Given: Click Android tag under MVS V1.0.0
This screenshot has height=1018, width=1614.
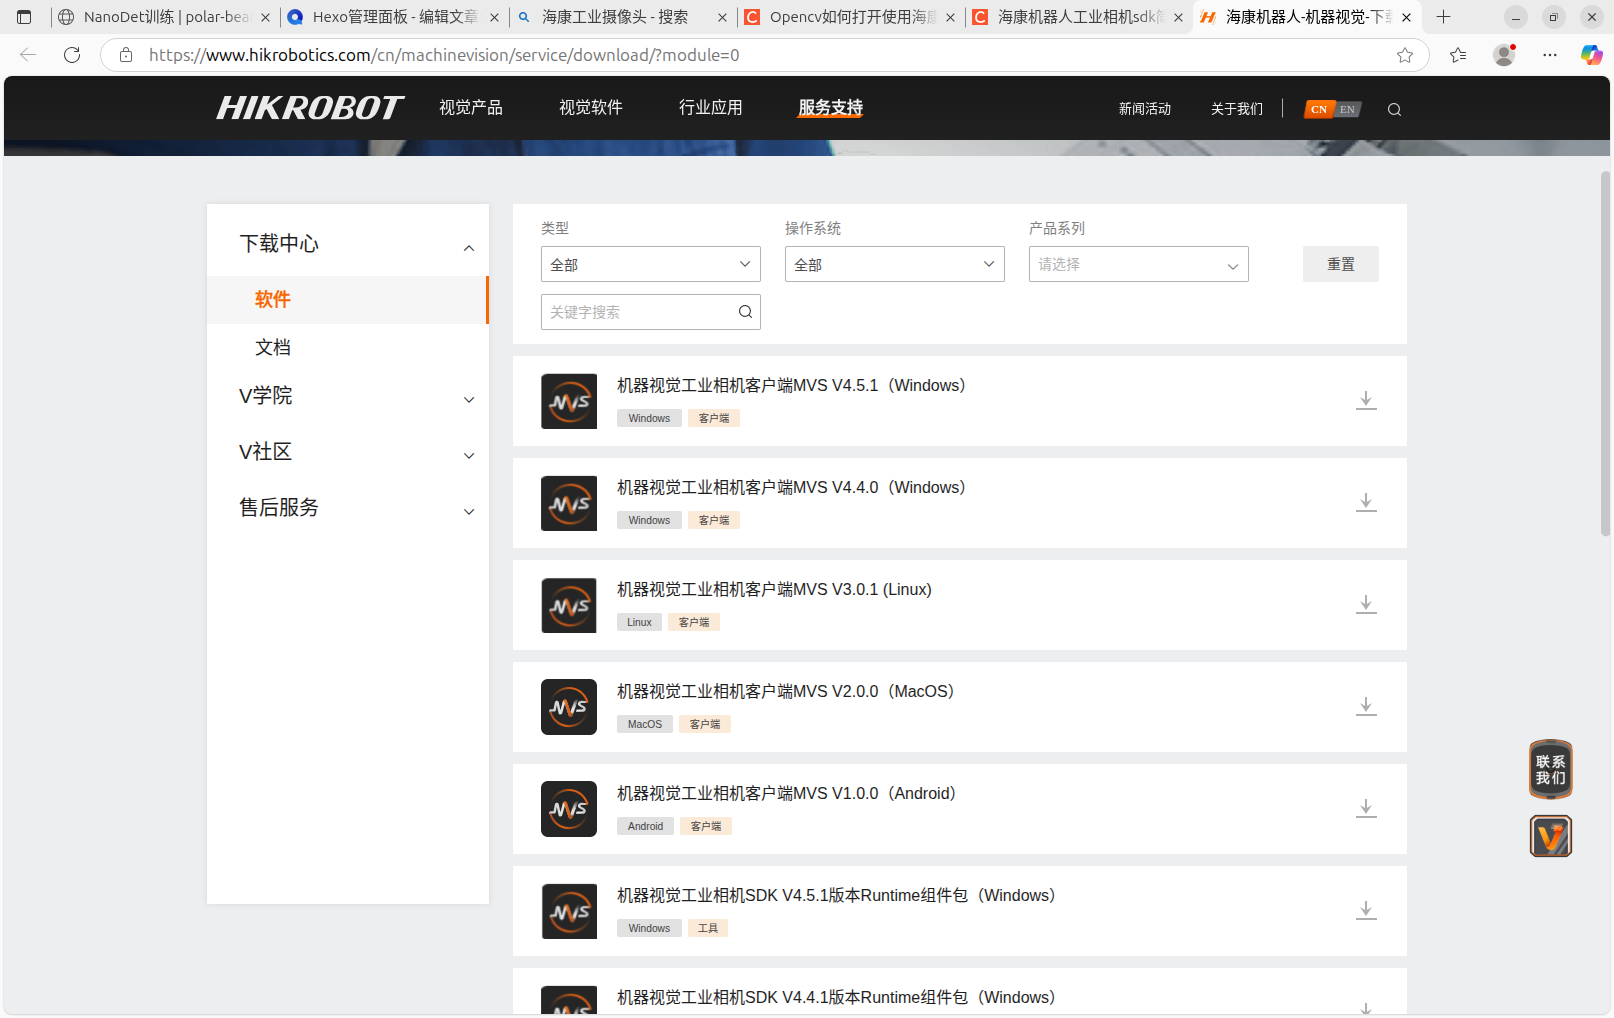Looking at the screenshot, I should (646, 826).
